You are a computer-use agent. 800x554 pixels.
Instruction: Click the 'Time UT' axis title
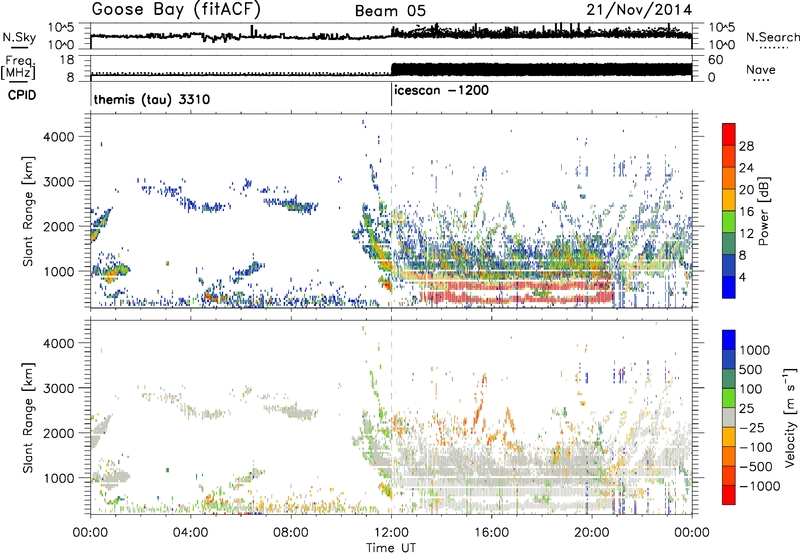coord(391,548)
